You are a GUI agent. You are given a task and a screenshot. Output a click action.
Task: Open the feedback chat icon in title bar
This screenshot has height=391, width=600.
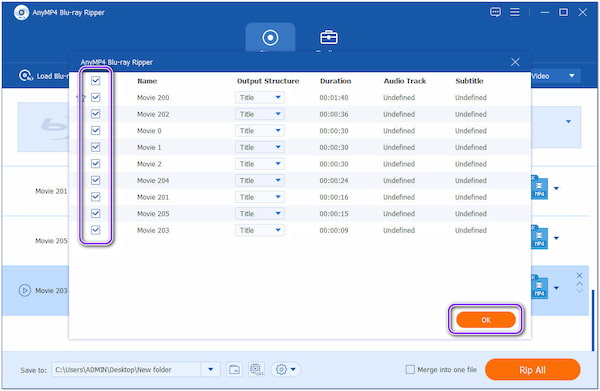(495, 12)
